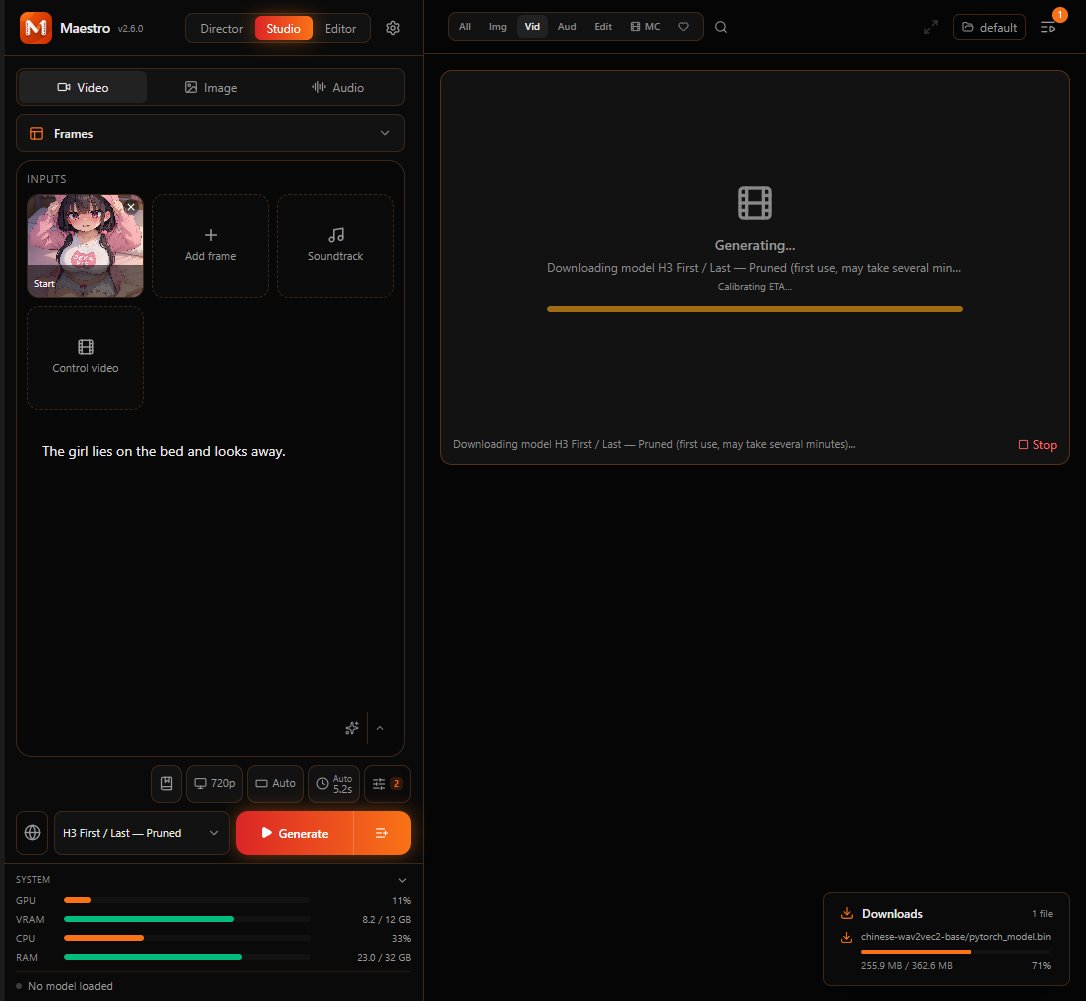The image size is (1086, 1001).
Task: Click the VRAM usage bar
Action: click(187, 919)
